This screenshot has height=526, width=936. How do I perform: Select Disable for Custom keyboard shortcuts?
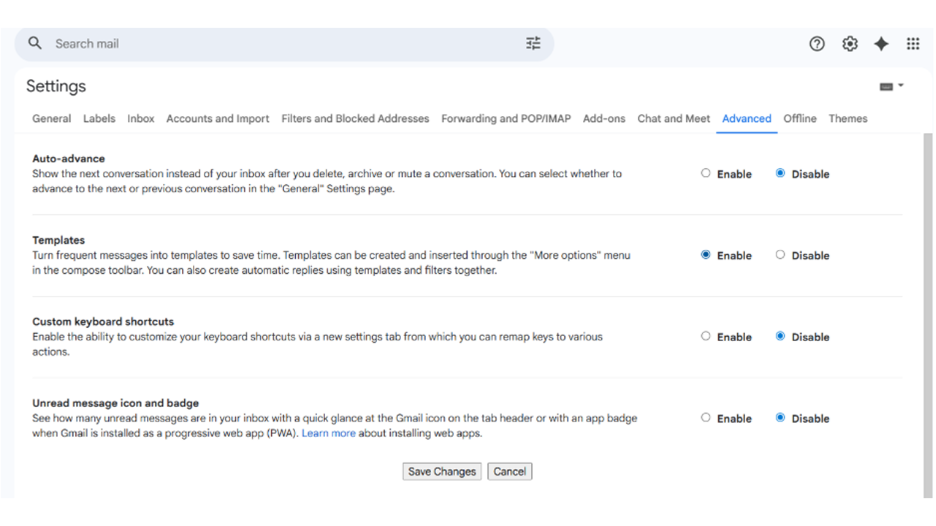(780, 336)
